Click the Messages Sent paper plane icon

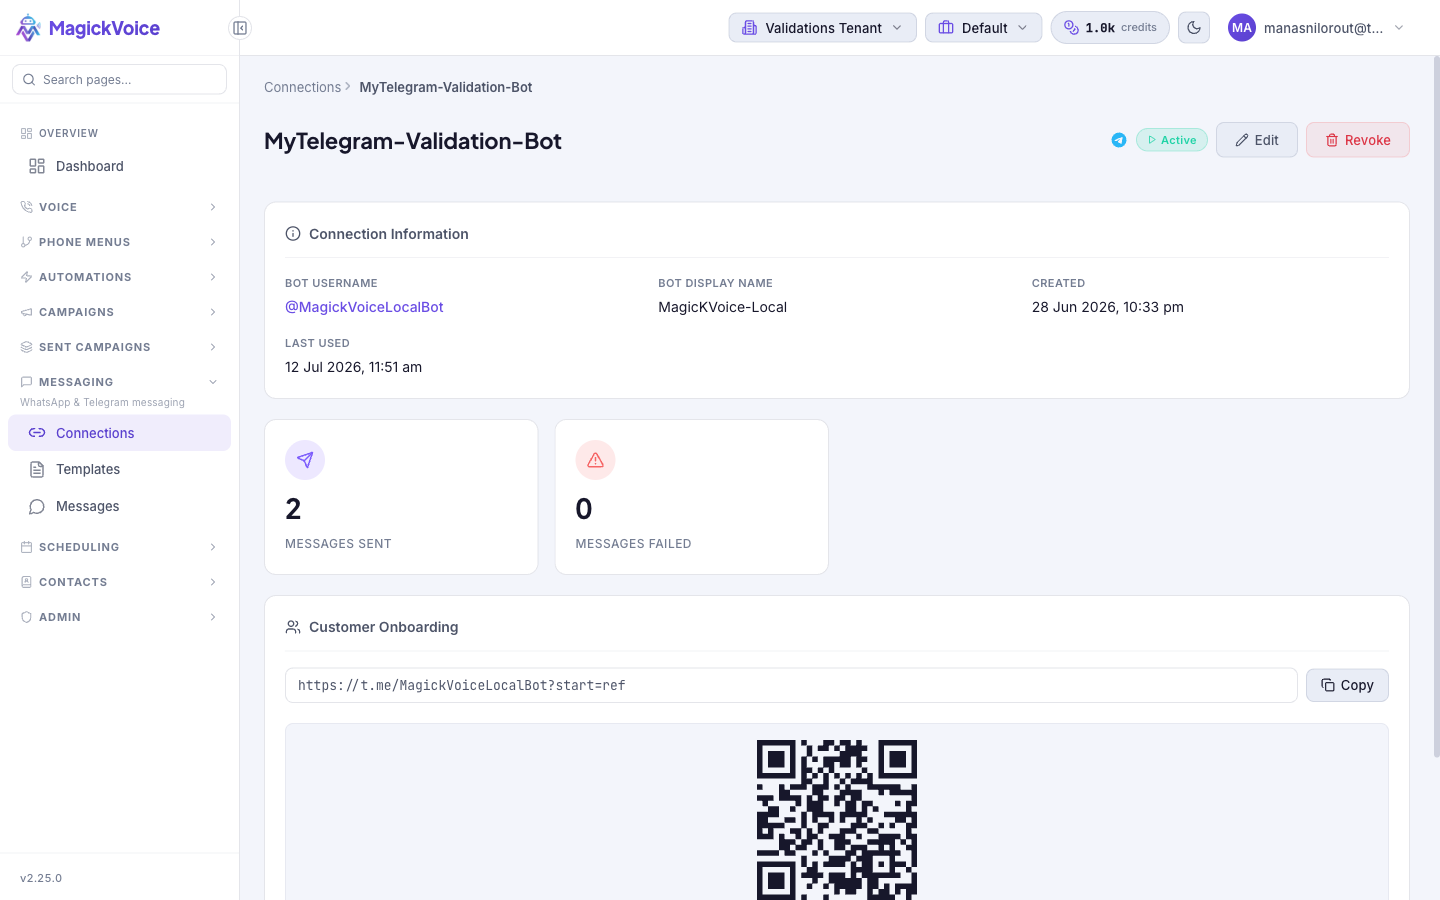point(305,460)
